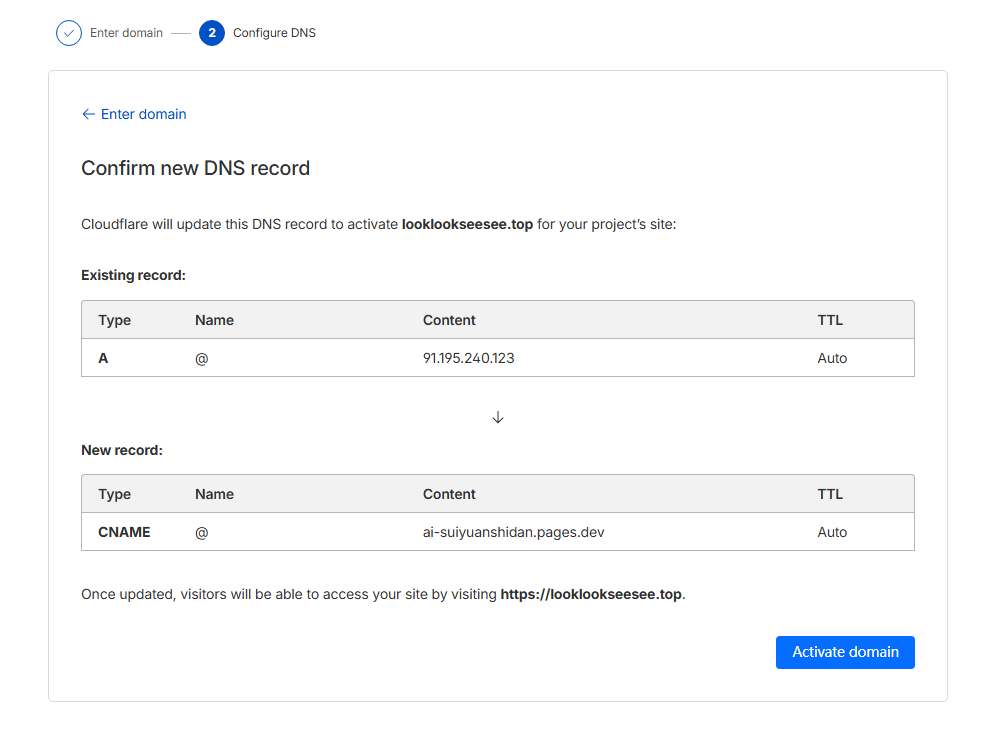
Task: Click the Auto TTL value in existing record
Action: pyautogui.click(x=832, y=358)
